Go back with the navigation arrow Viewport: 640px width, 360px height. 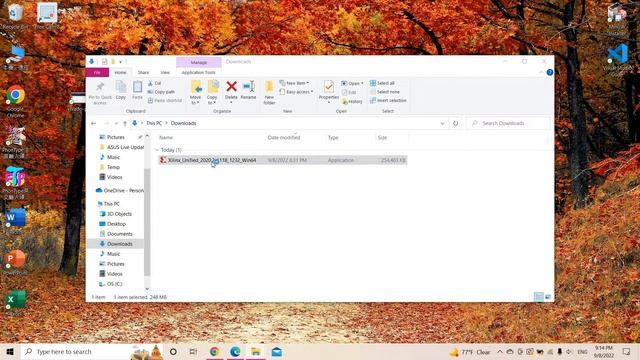93,123
